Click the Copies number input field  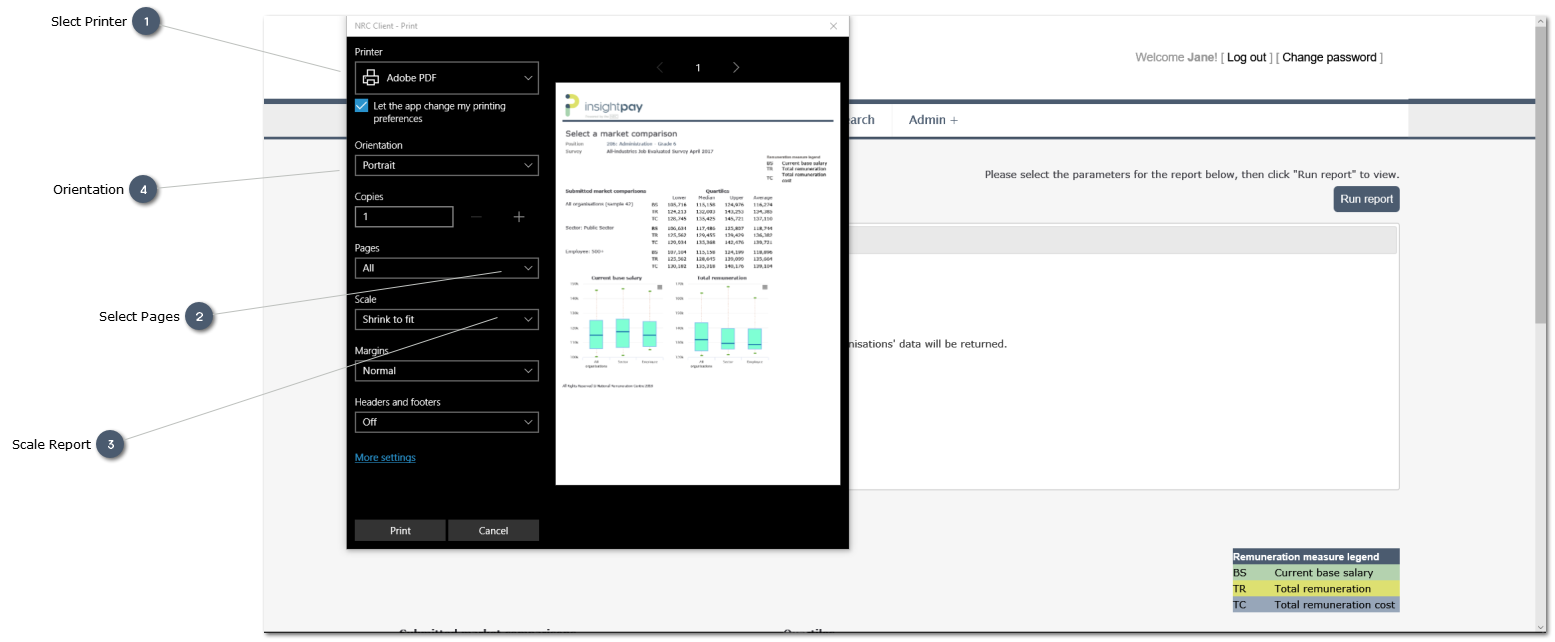404,217
